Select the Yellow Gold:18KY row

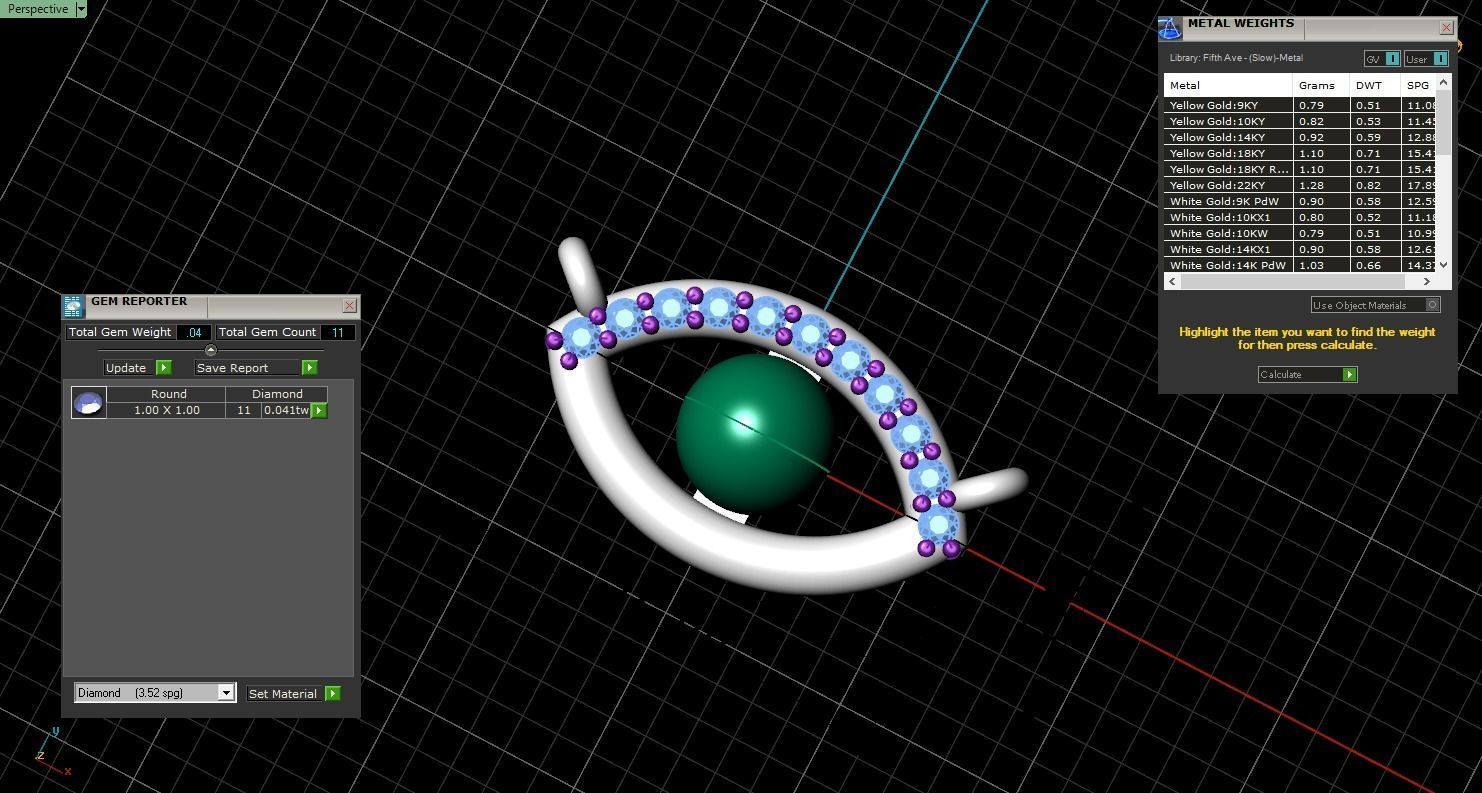pos(1300,153)
